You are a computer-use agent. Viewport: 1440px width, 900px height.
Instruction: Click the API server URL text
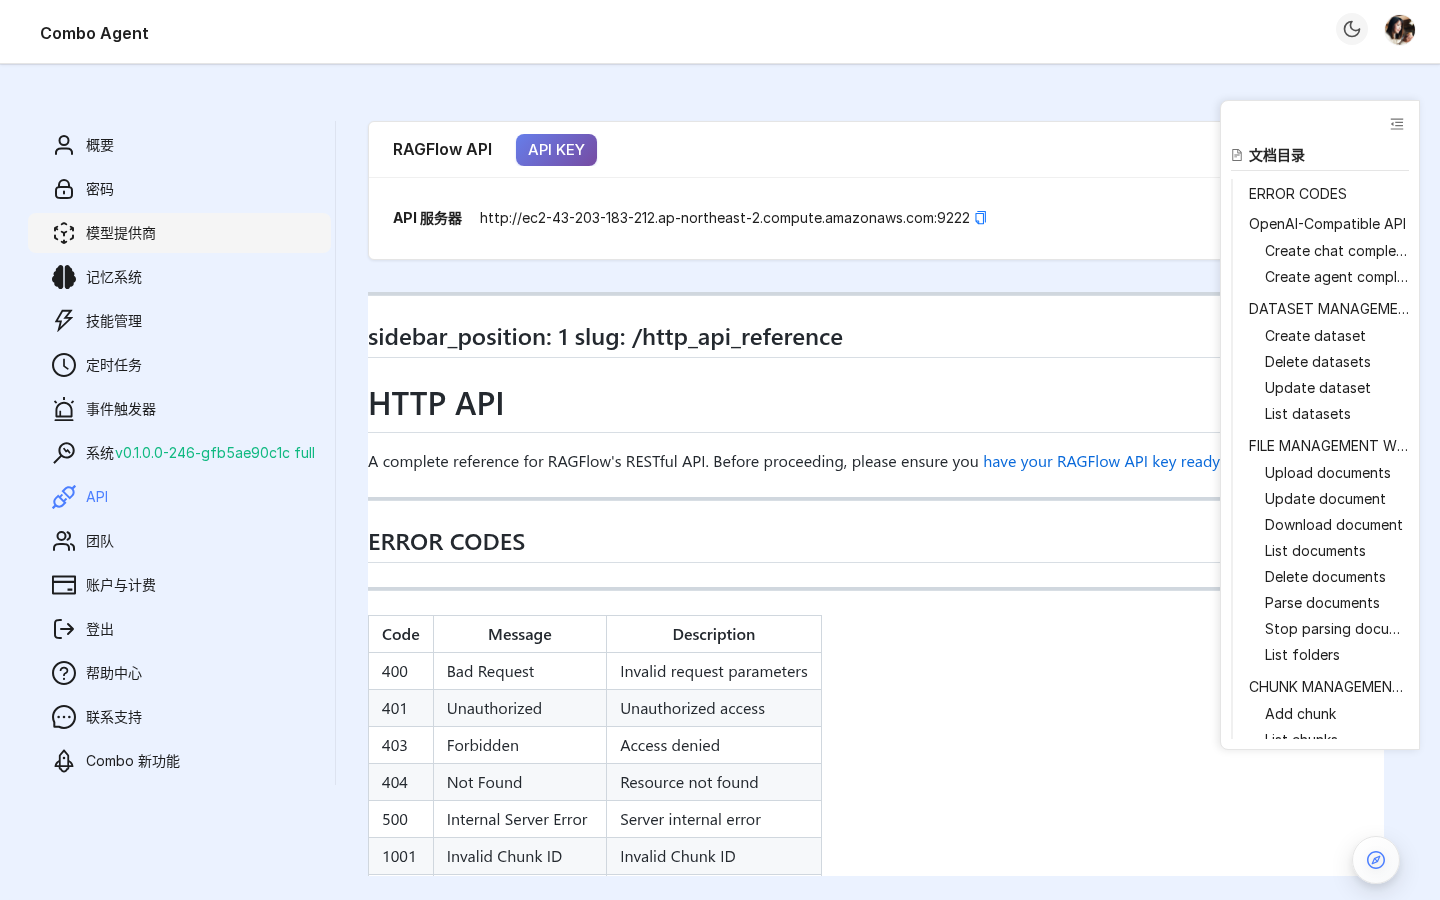[724, 218]
